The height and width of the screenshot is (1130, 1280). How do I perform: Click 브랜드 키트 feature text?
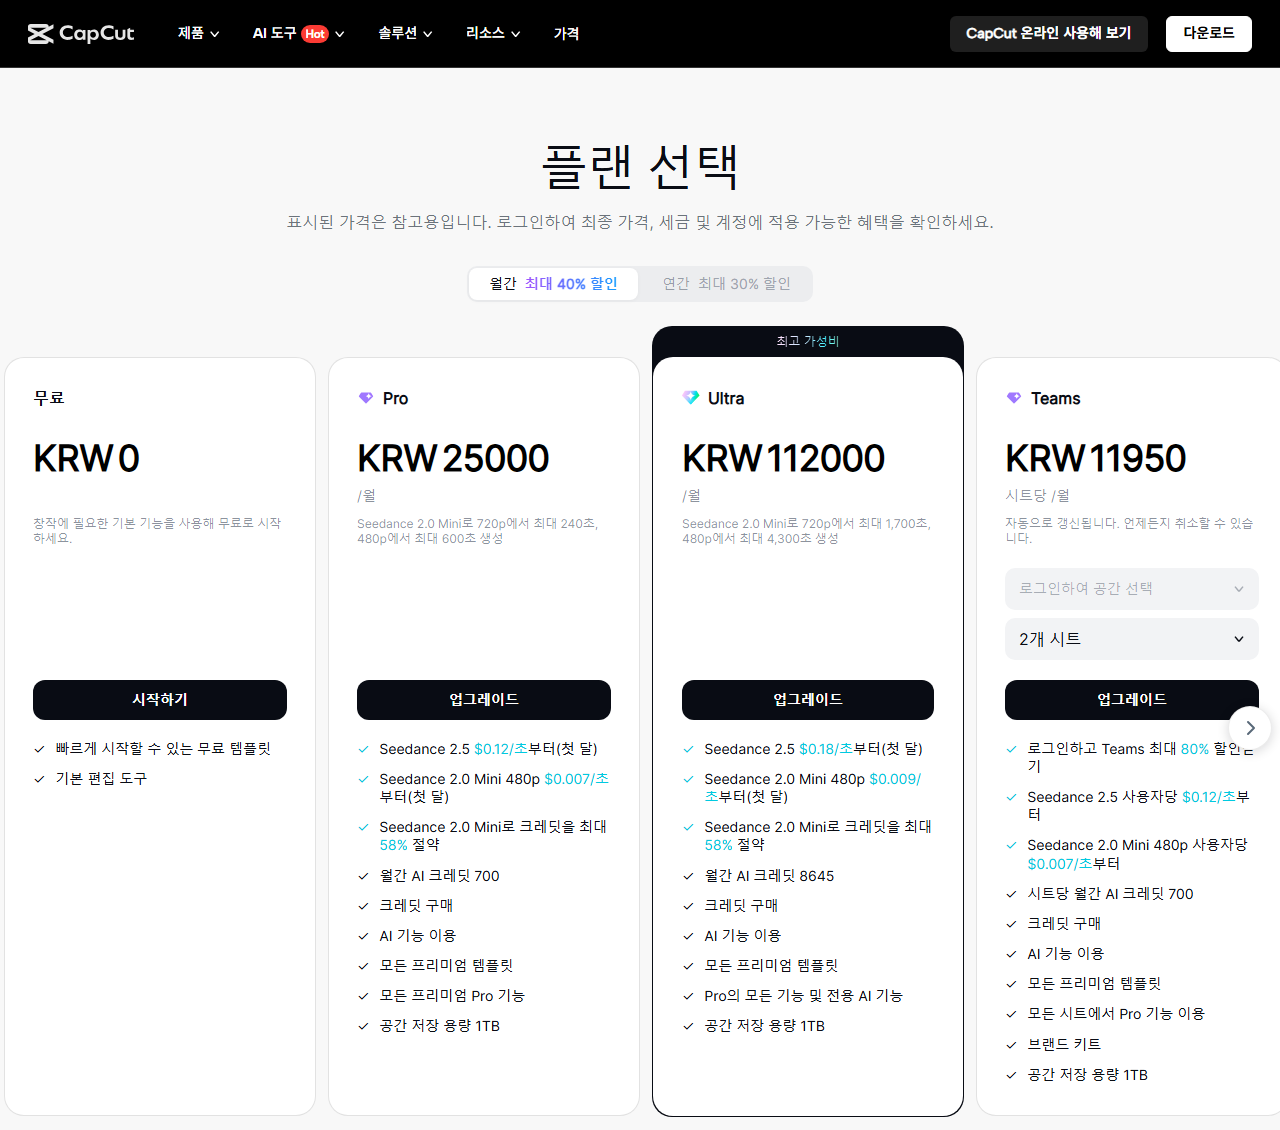[1064, 1044]
